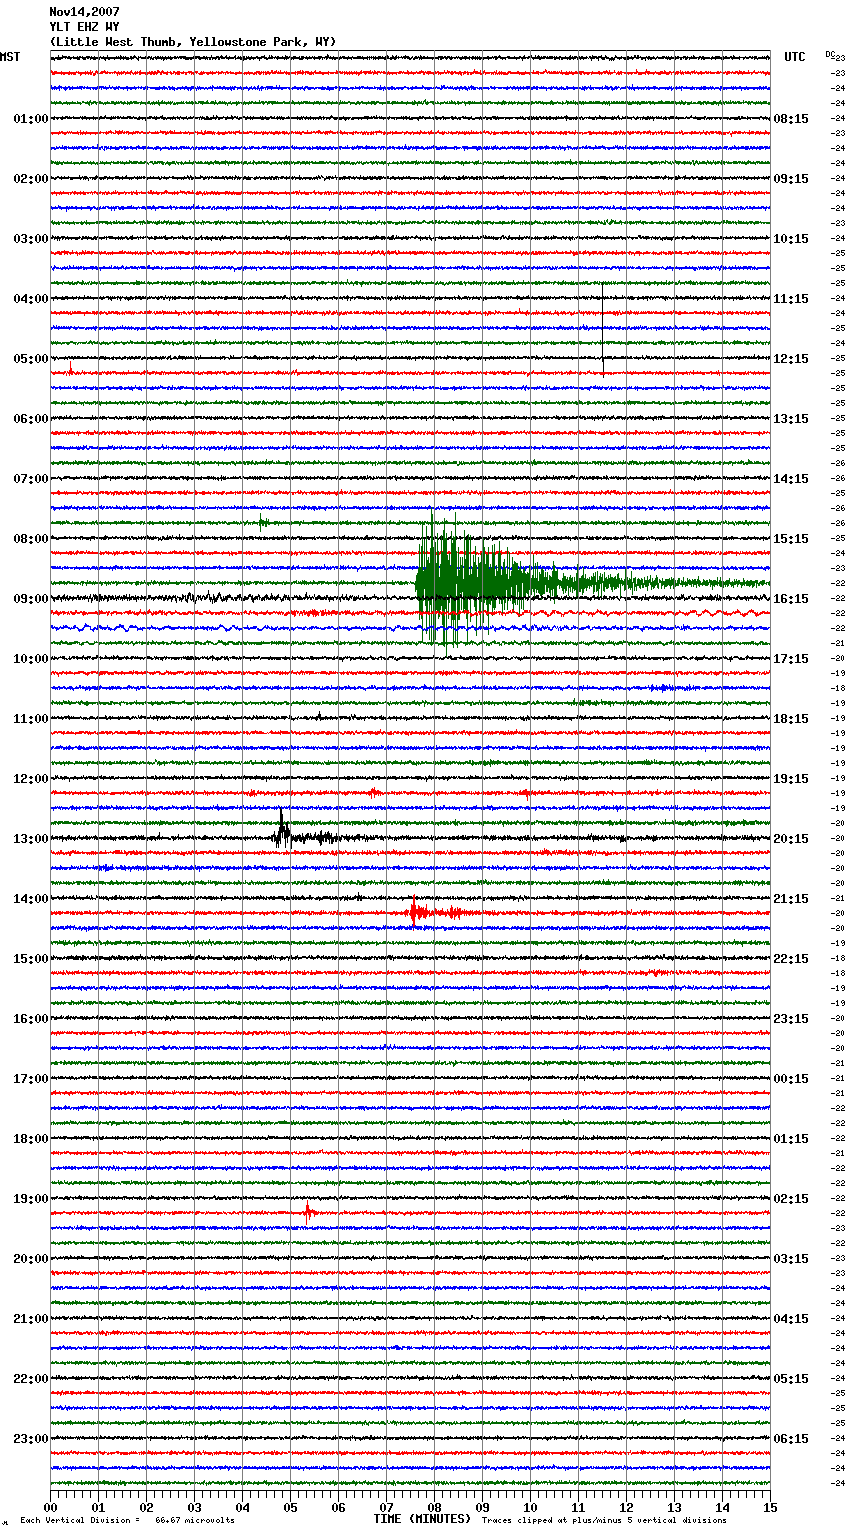
Task: Click the 00:15 UTC time label
Action: tap(791, 1079)
